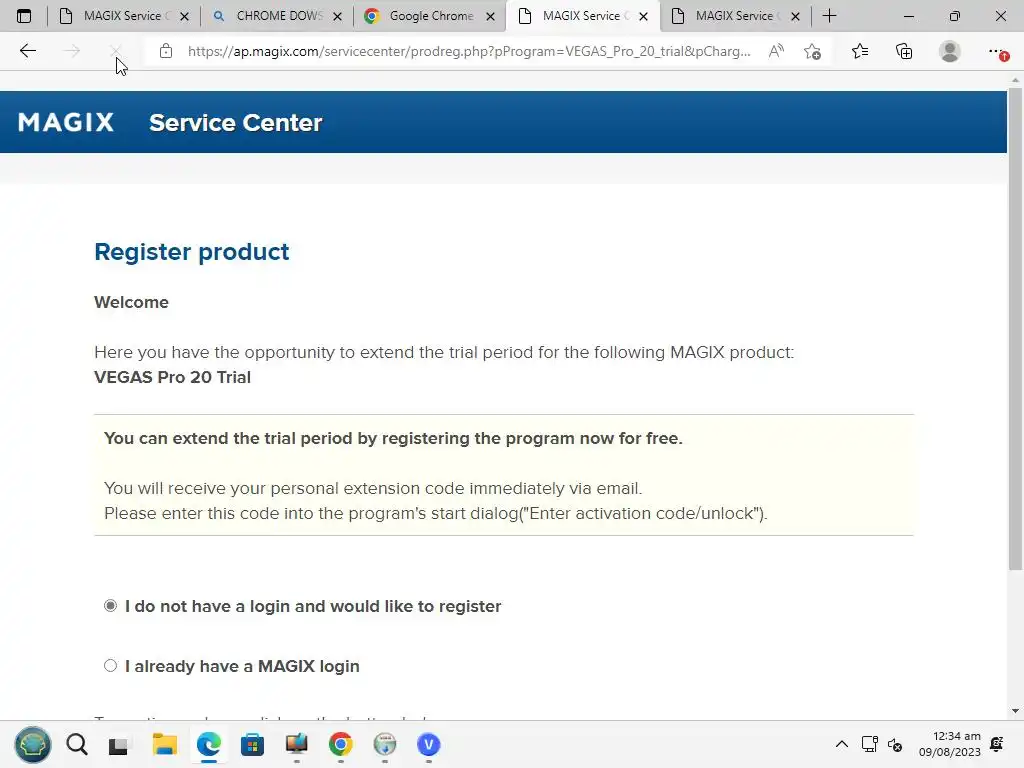Open Read aloud in address bar
The image size is (1024, 768).
click(776, 51)
